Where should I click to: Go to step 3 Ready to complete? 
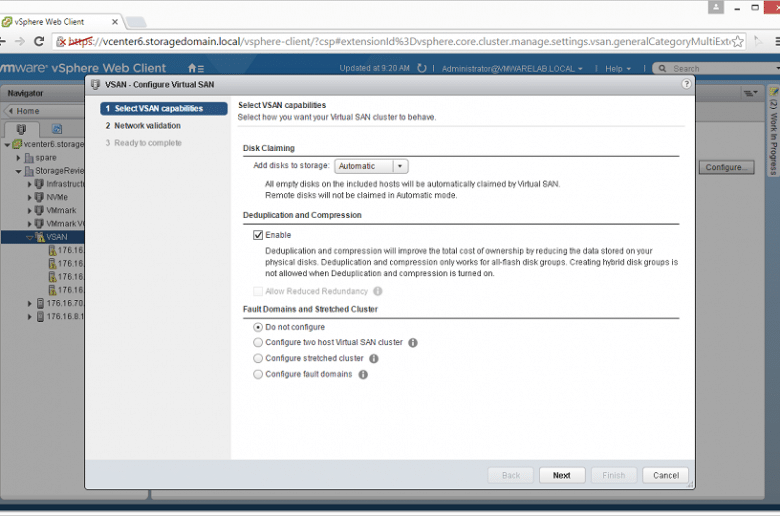point(143,143)
